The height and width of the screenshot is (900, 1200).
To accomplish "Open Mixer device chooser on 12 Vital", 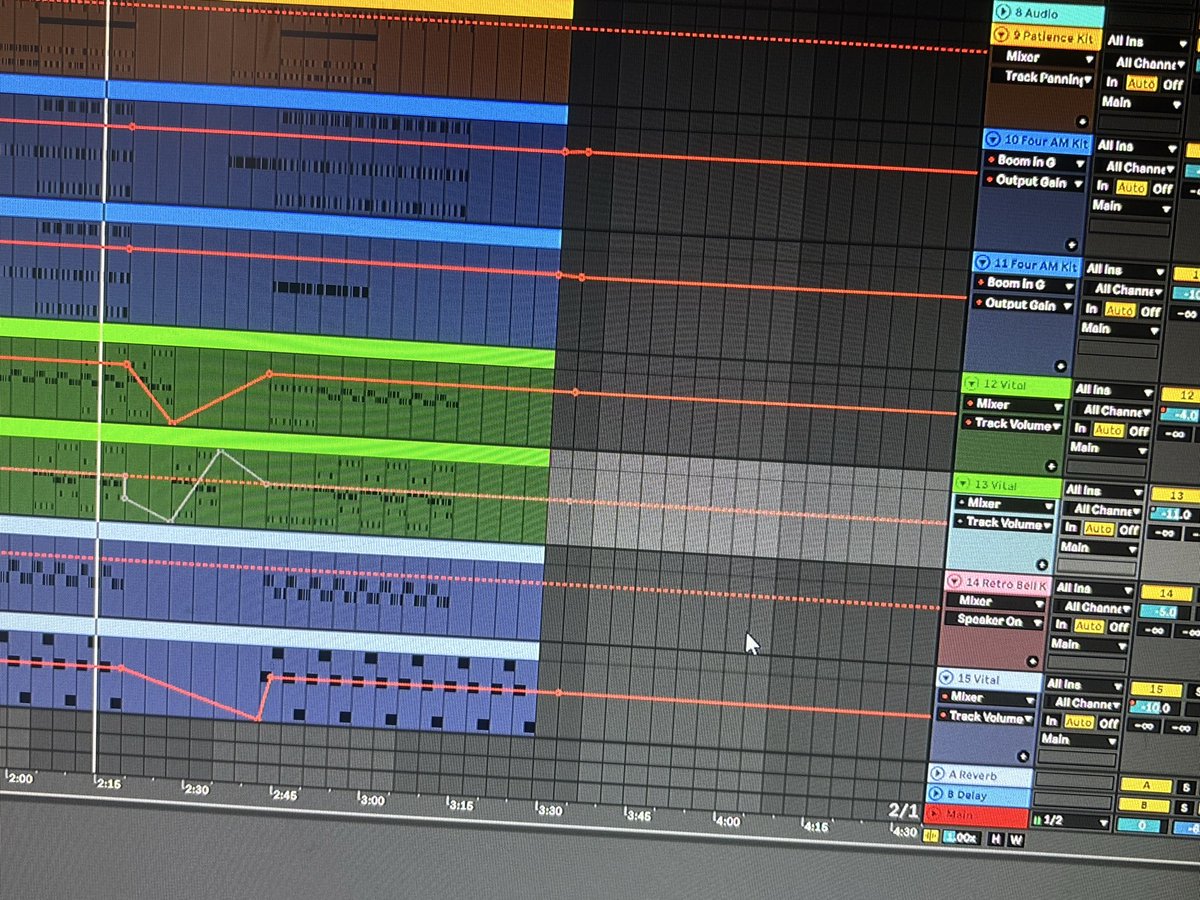I will pos(1014,404).
